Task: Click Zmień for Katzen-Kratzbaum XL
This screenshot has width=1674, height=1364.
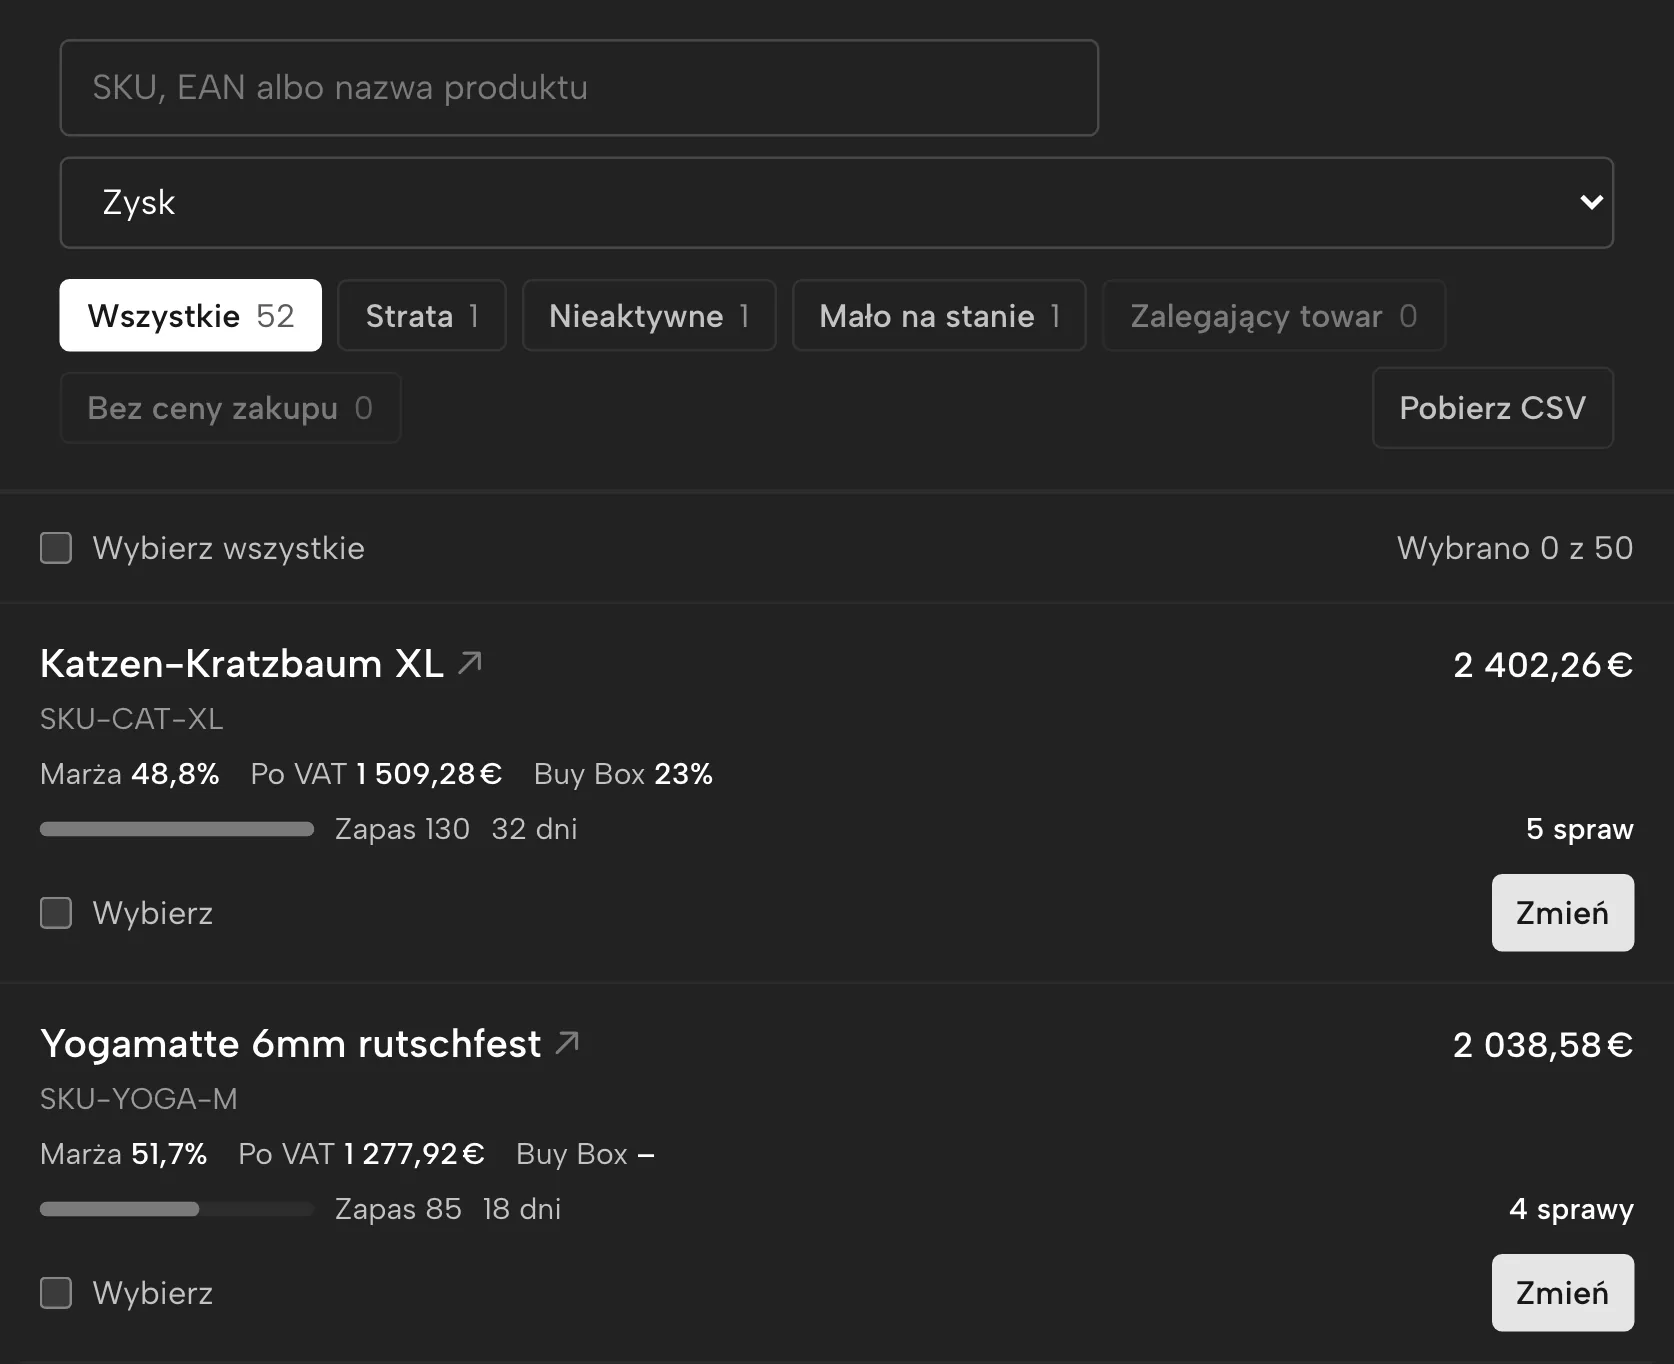Action: pos(1563,913)
